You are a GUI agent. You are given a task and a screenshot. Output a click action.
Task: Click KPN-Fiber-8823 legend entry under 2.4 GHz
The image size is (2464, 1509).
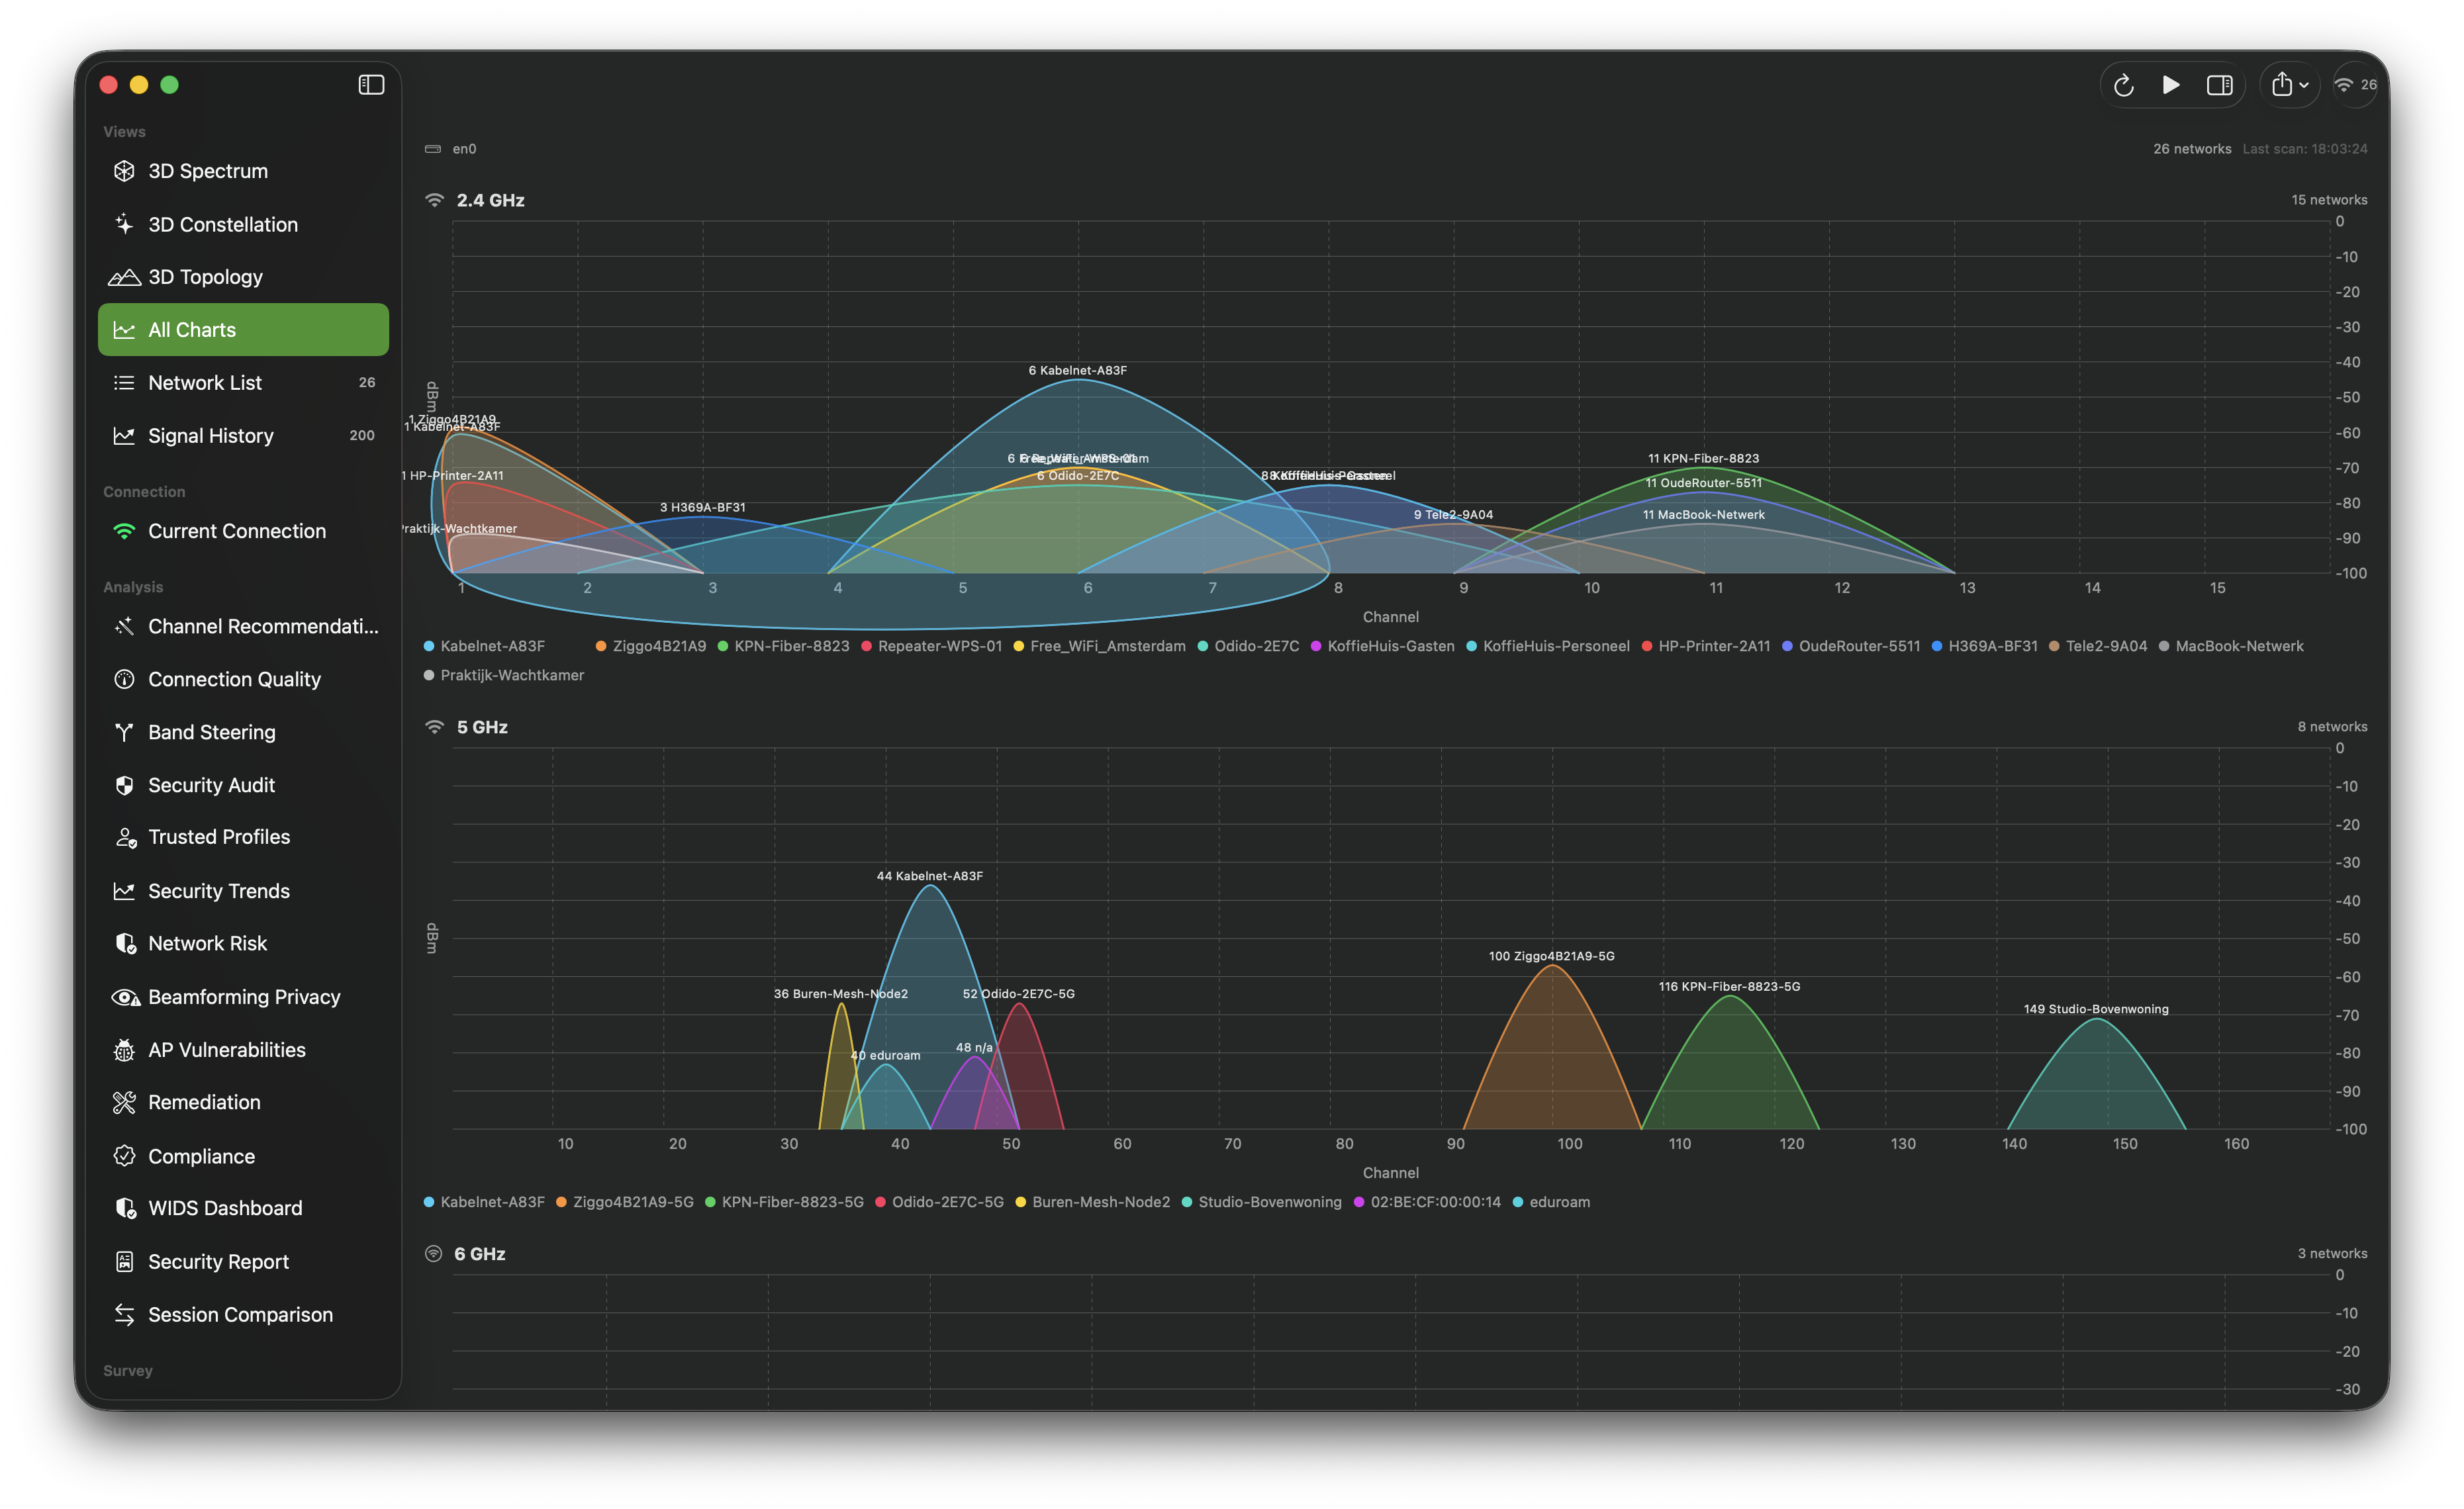click(783, 646)
